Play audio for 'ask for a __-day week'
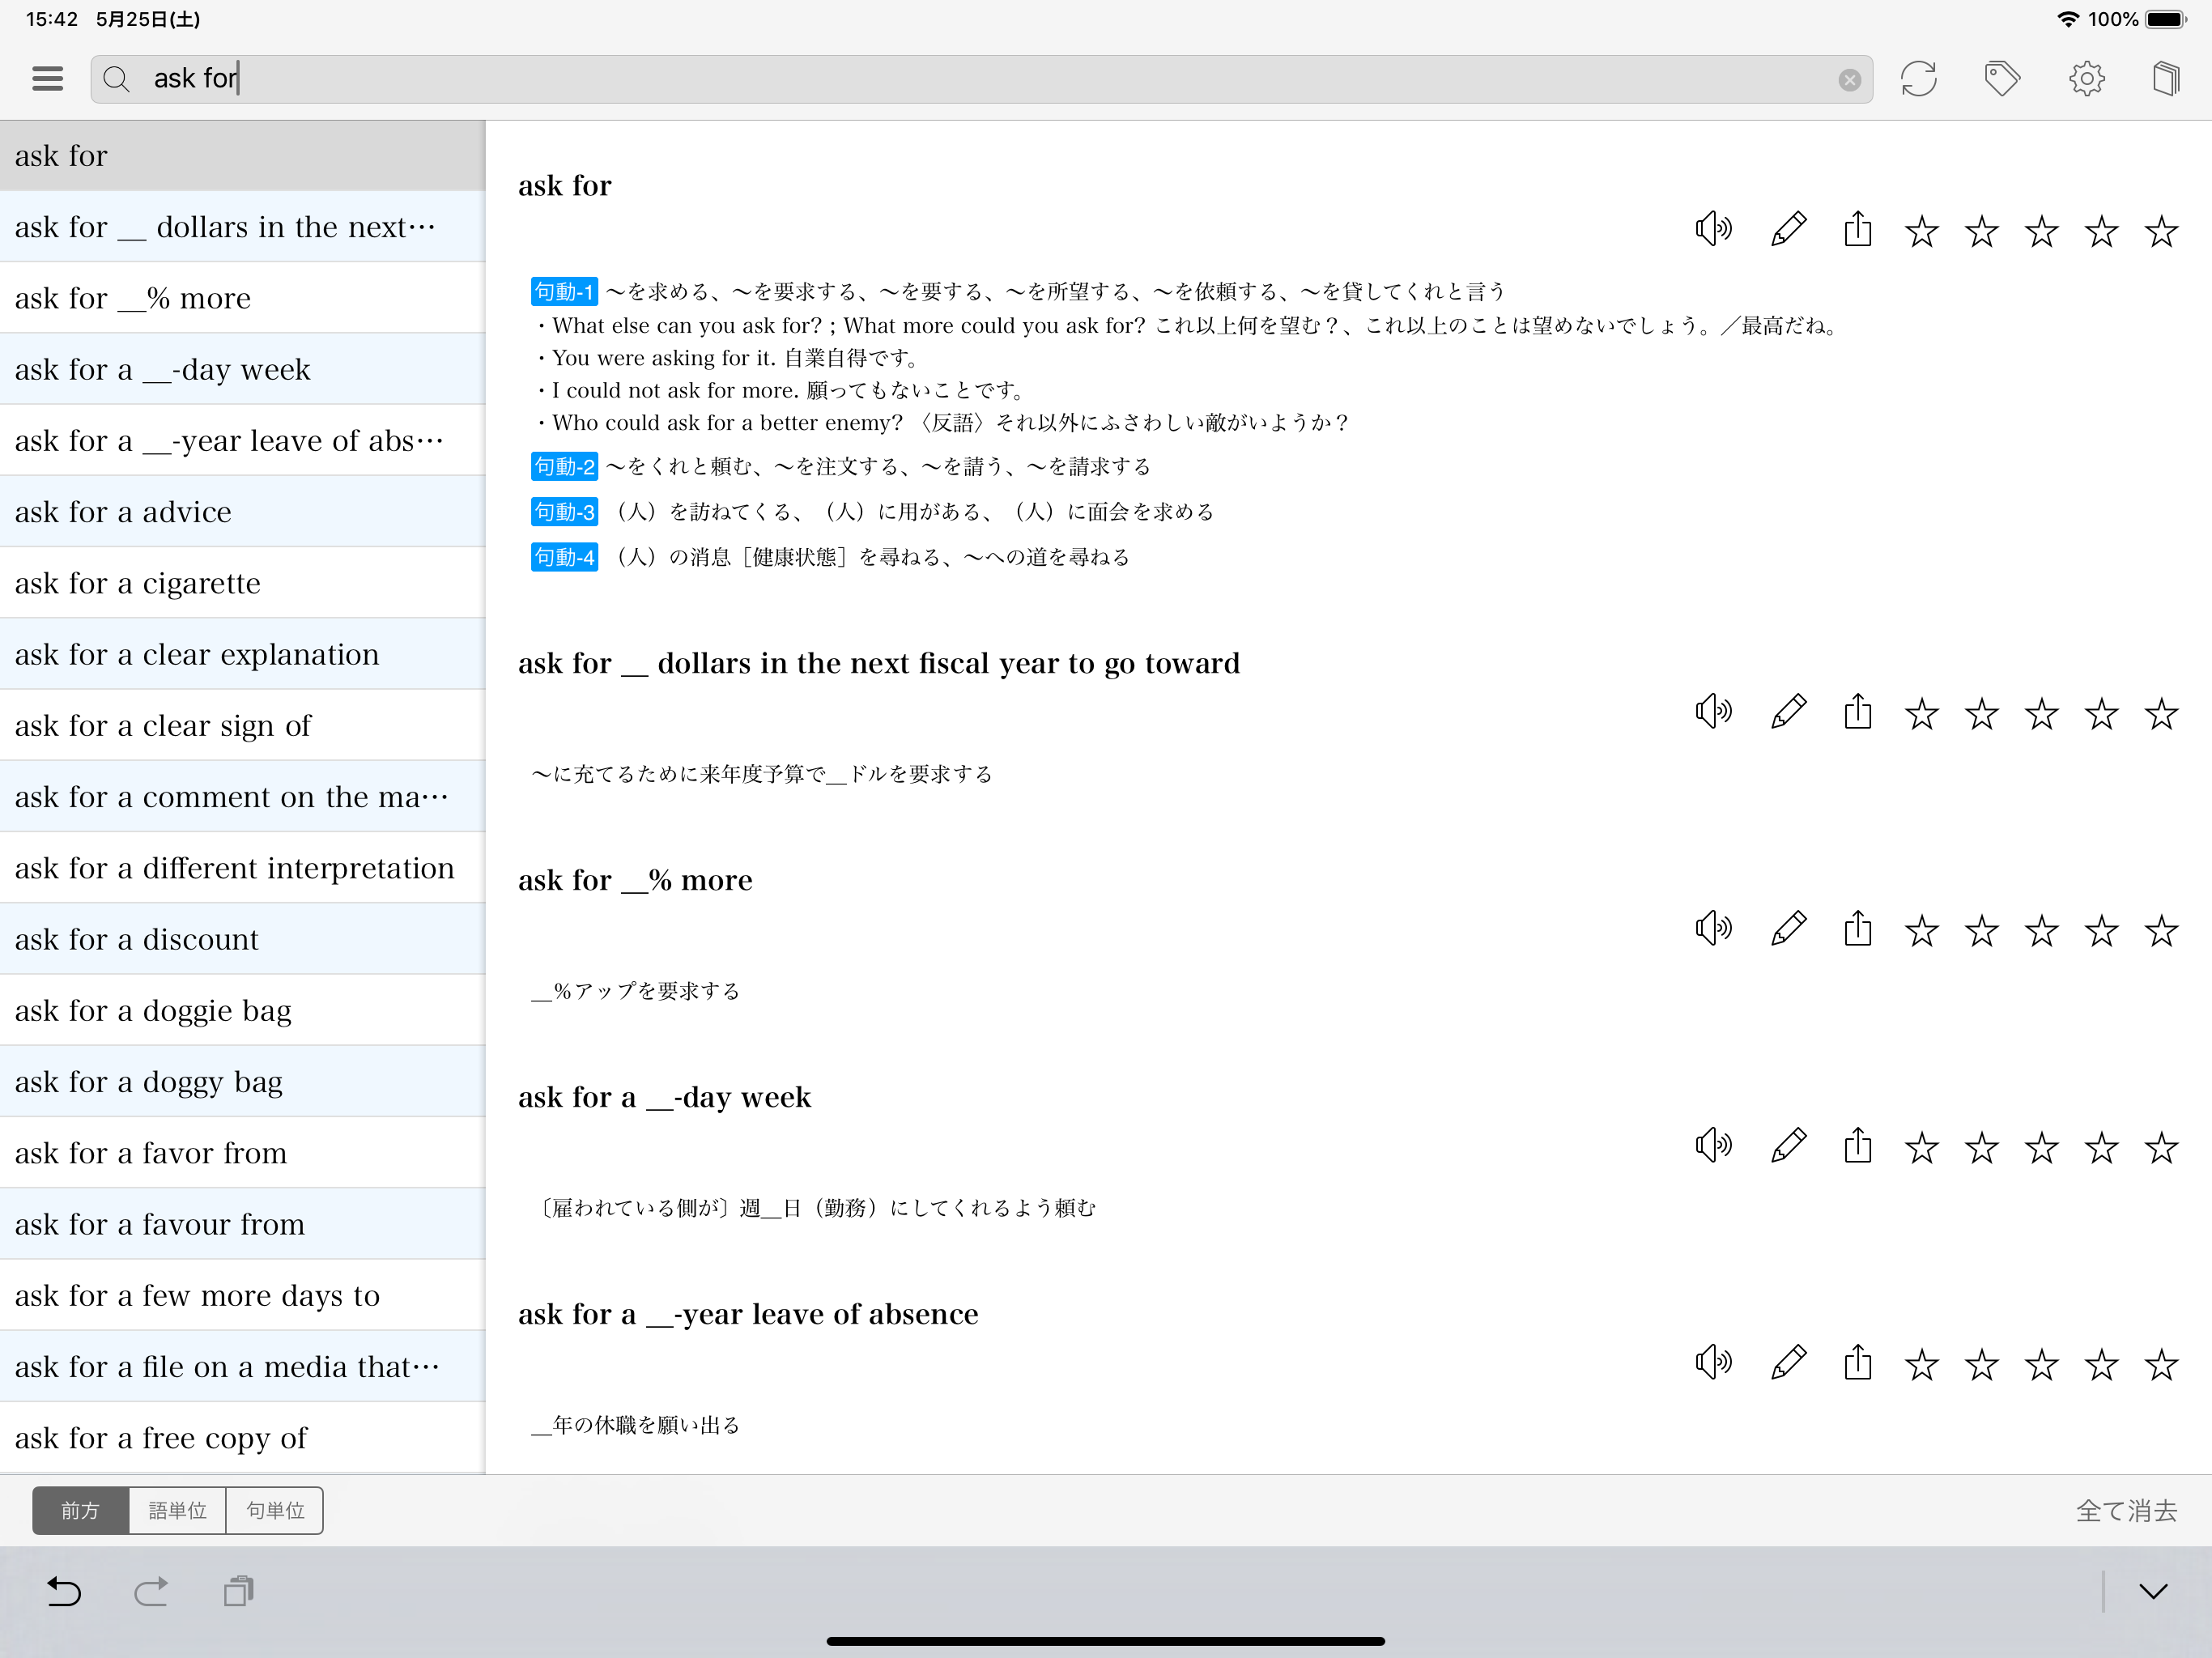The width and height of the screenshot is (2212, 1658). [1713, 1145]
